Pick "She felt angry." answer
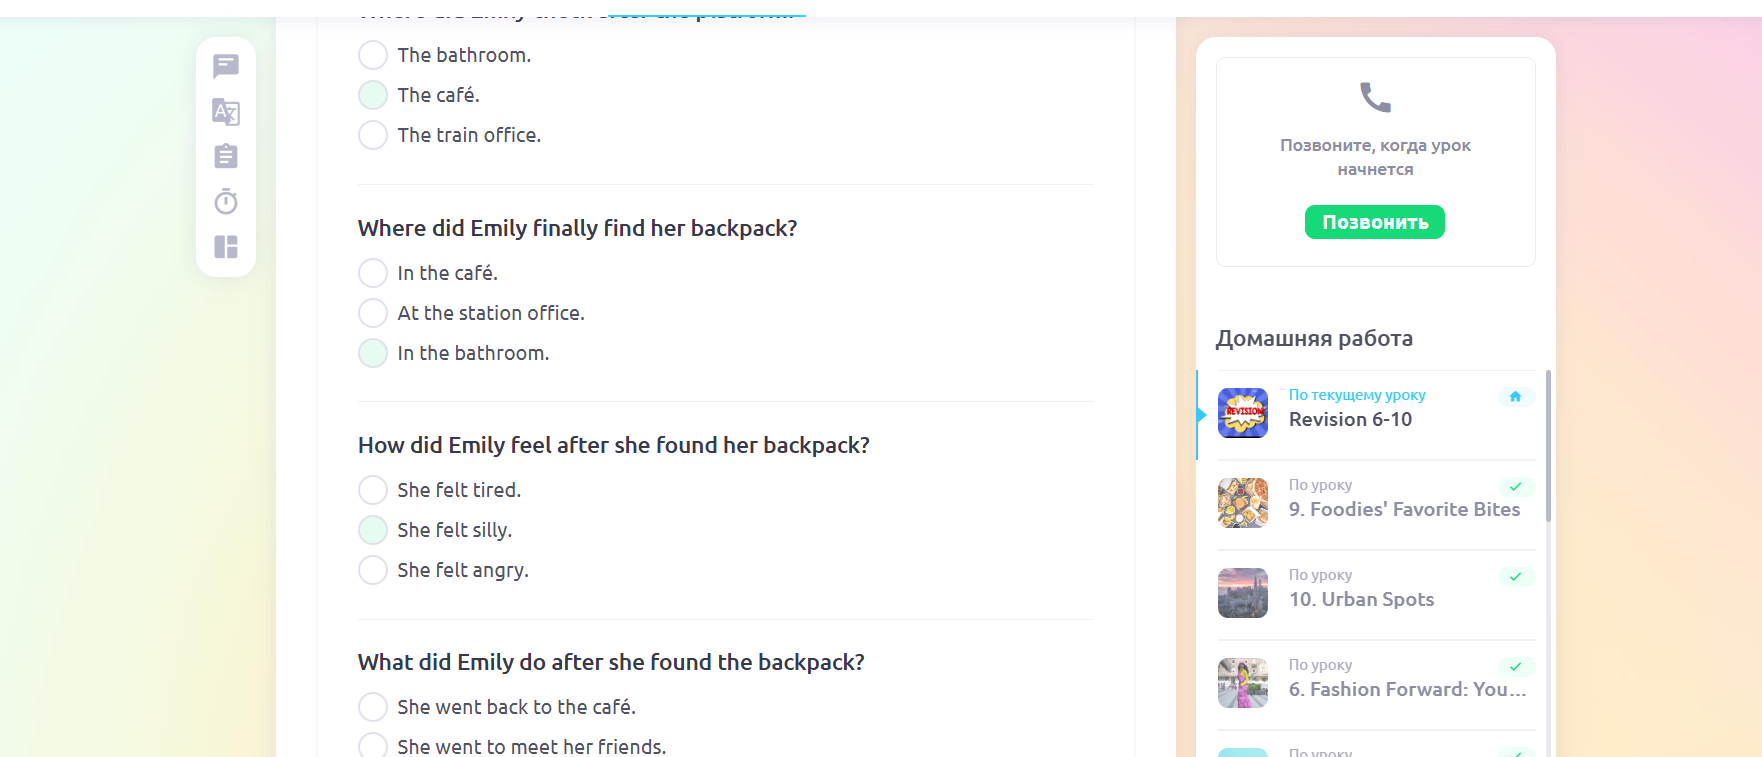The width and height of the screenshot is (1762, 757). tap(373, 570)
